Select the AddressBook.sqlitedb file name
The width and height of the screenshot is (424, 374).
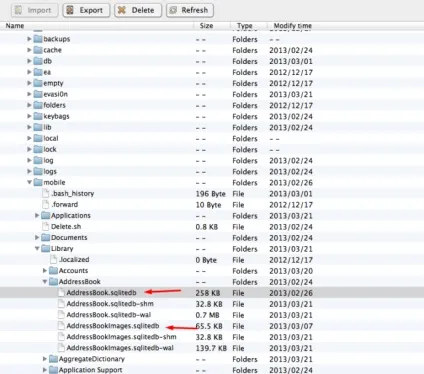101,293
